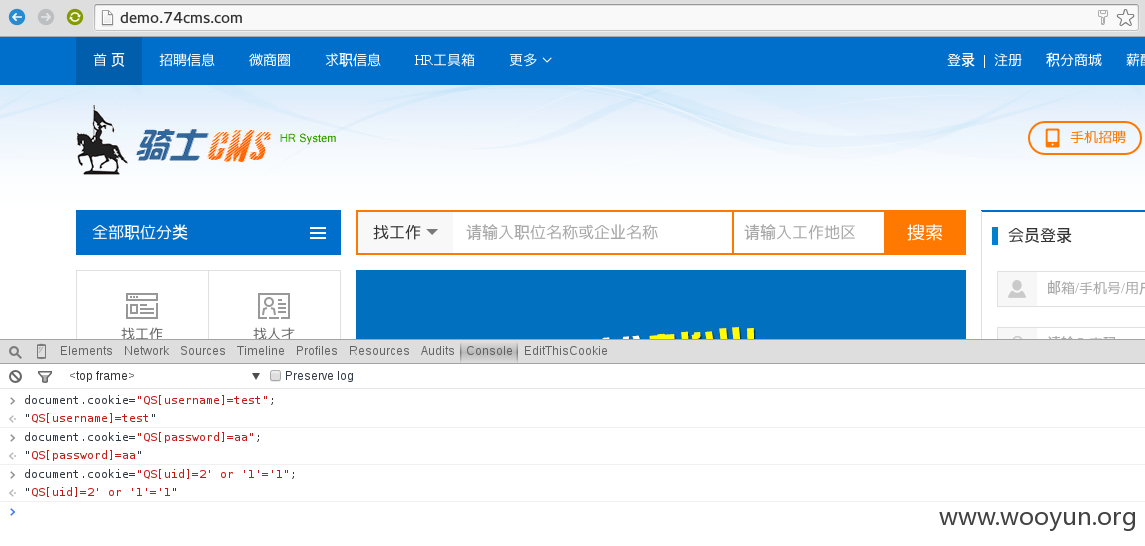This screenshot has width=1145, height=546.
Task: Click the 注册 link
Action: pos(1008,61)
